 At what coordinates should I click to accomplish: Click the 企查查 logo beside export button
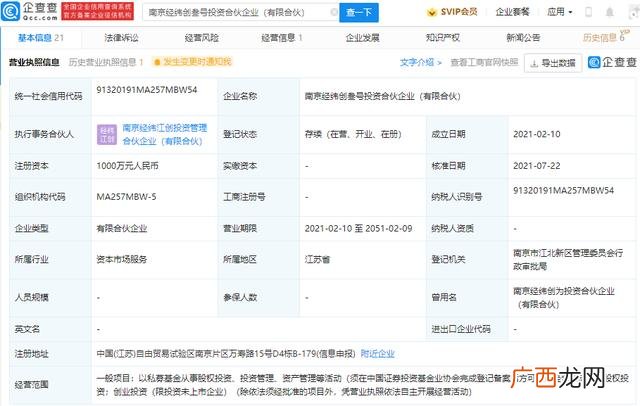613,62
